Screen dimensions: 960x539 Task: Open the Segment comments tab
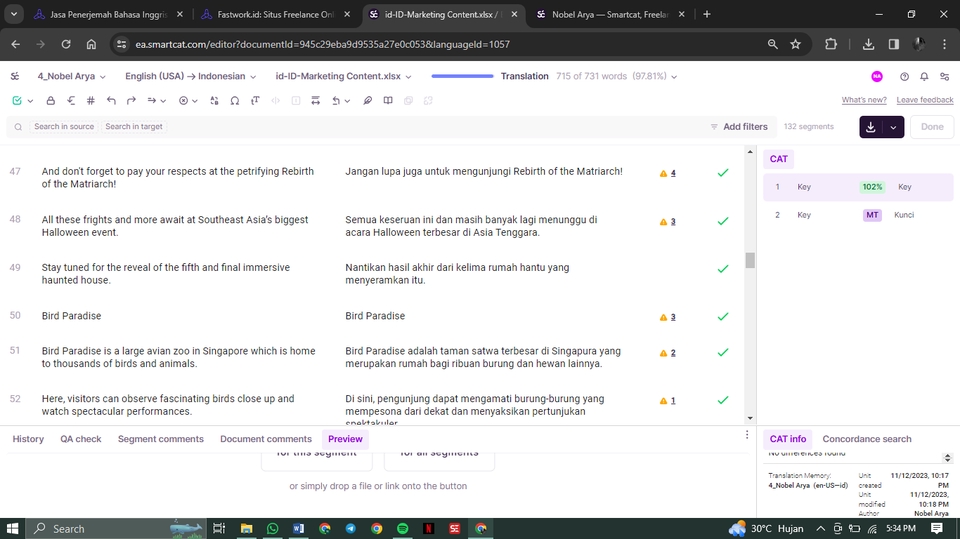coord(160,439)
